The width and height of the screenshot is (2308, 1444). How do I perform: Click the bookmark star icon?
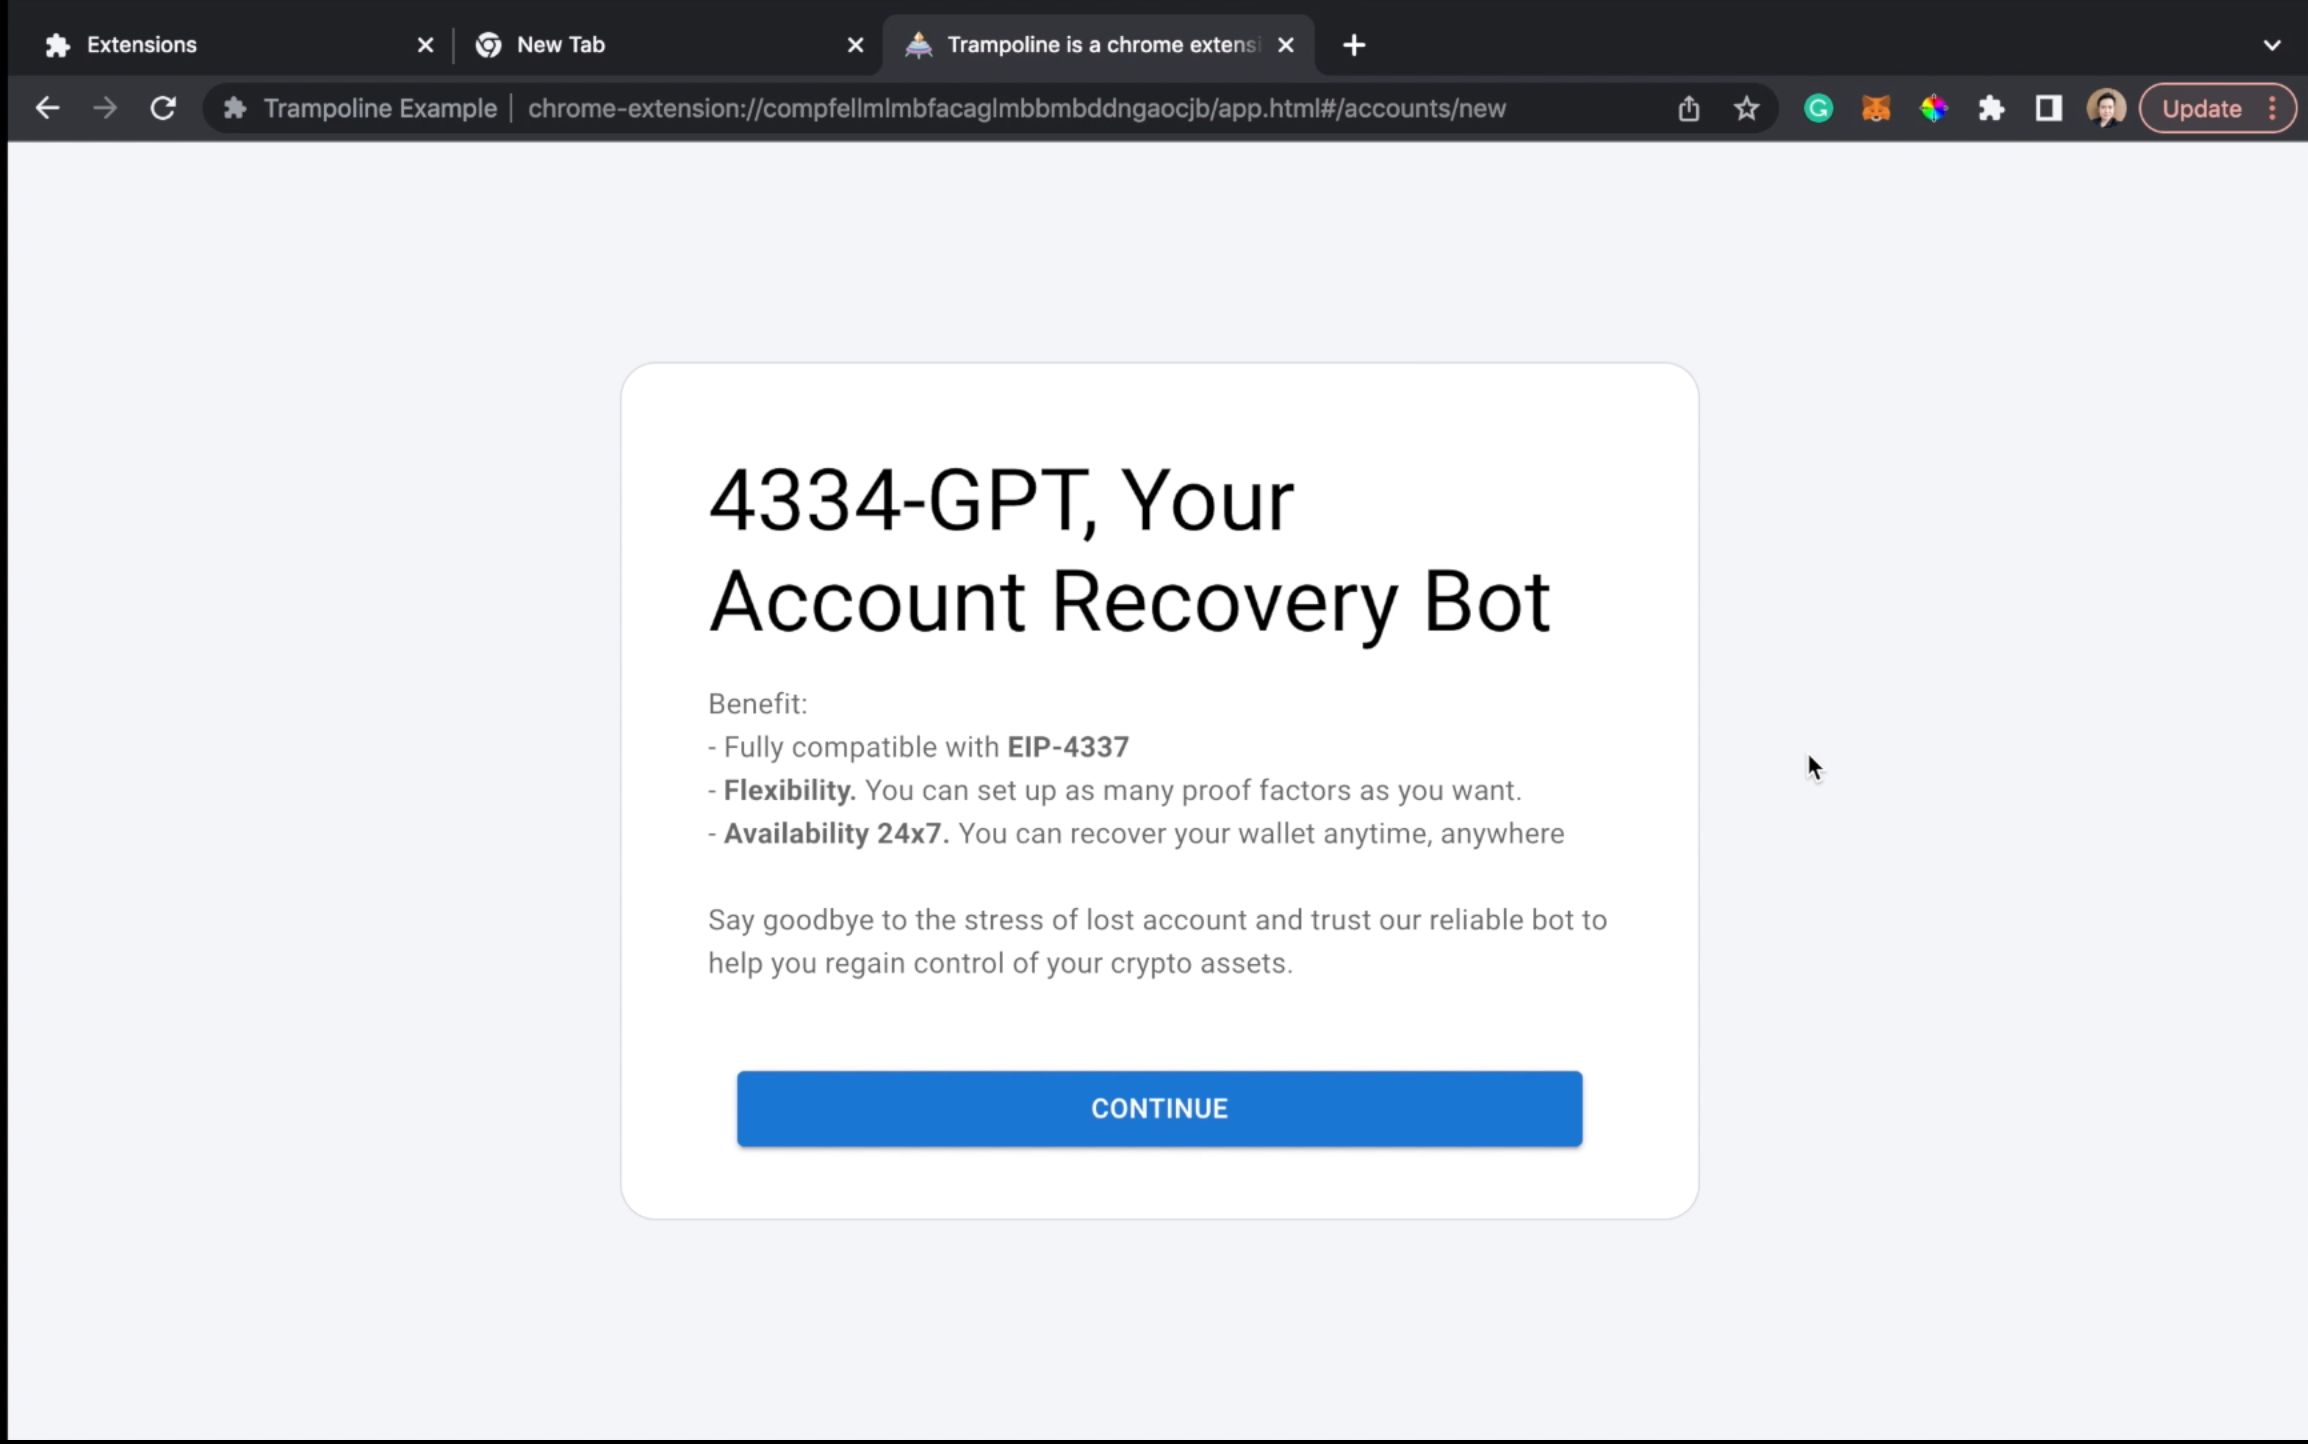(1746, 108)
